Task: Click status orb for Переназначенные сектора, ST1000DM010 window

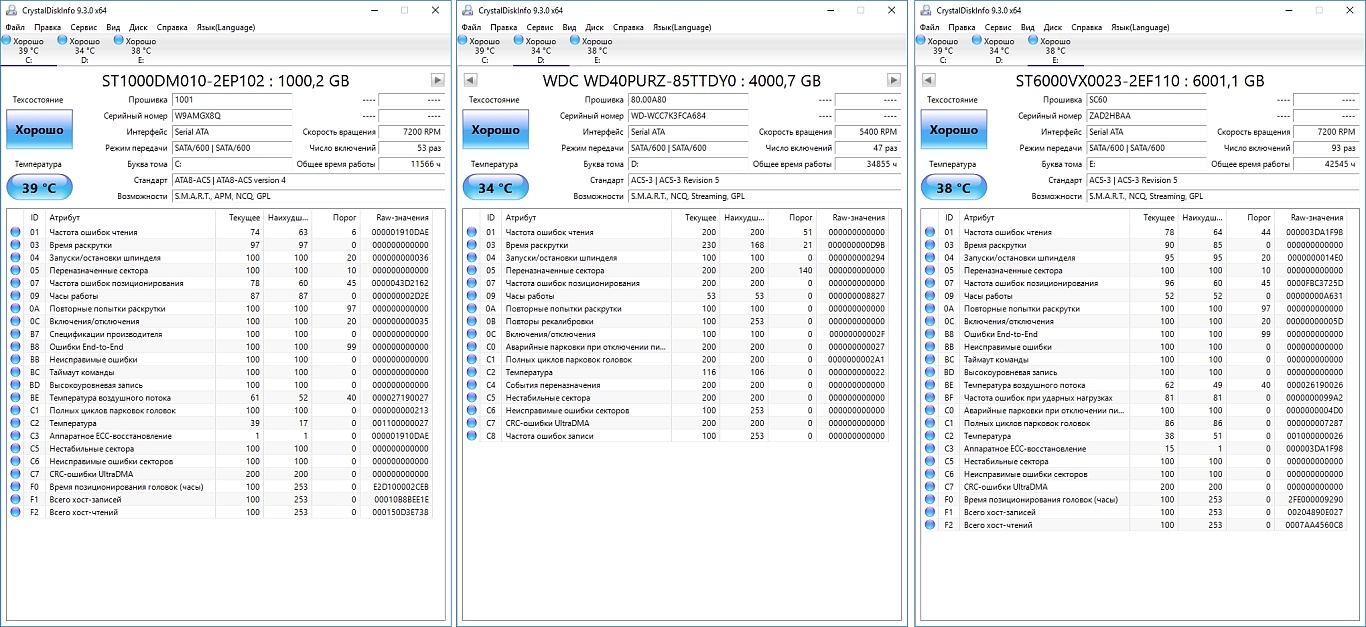Action: (15, 270)
